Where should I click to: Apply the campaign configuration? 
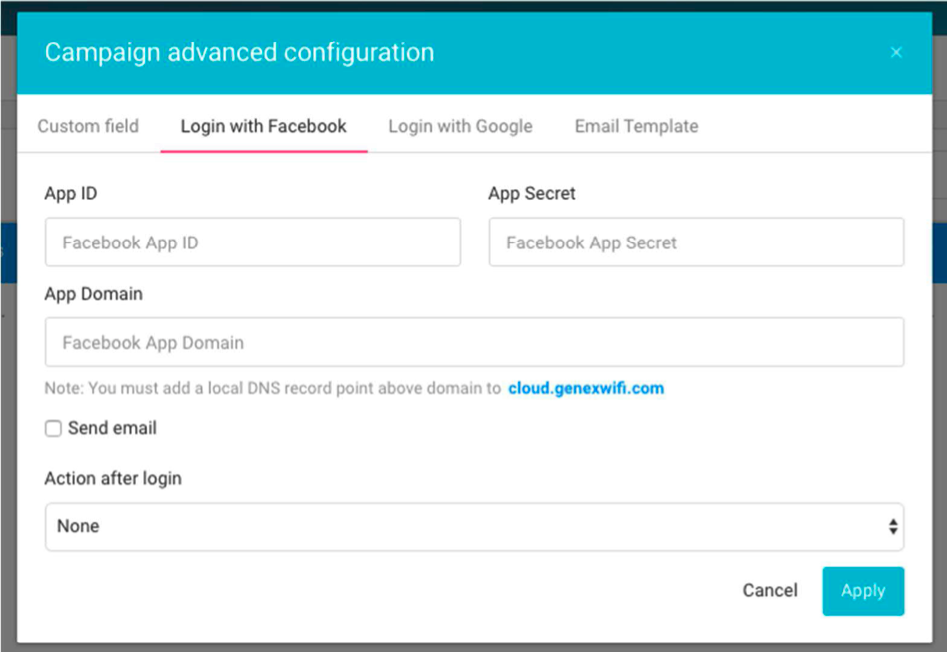(863, 591)
